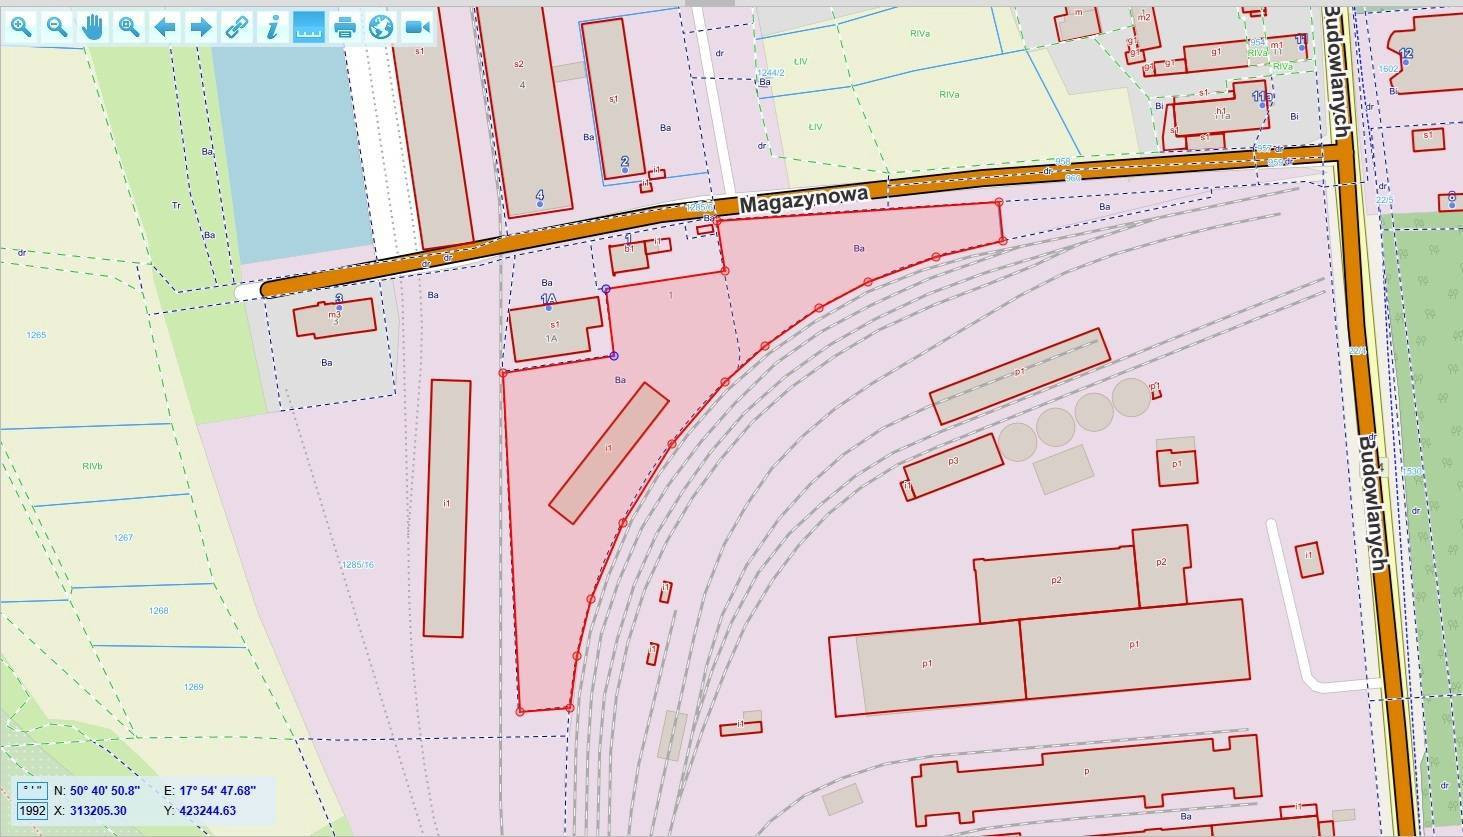Click the blue measurement vertex near building 1A
Image resolution: width=1463 pixels, height=837 pixels.
(614, 356)
